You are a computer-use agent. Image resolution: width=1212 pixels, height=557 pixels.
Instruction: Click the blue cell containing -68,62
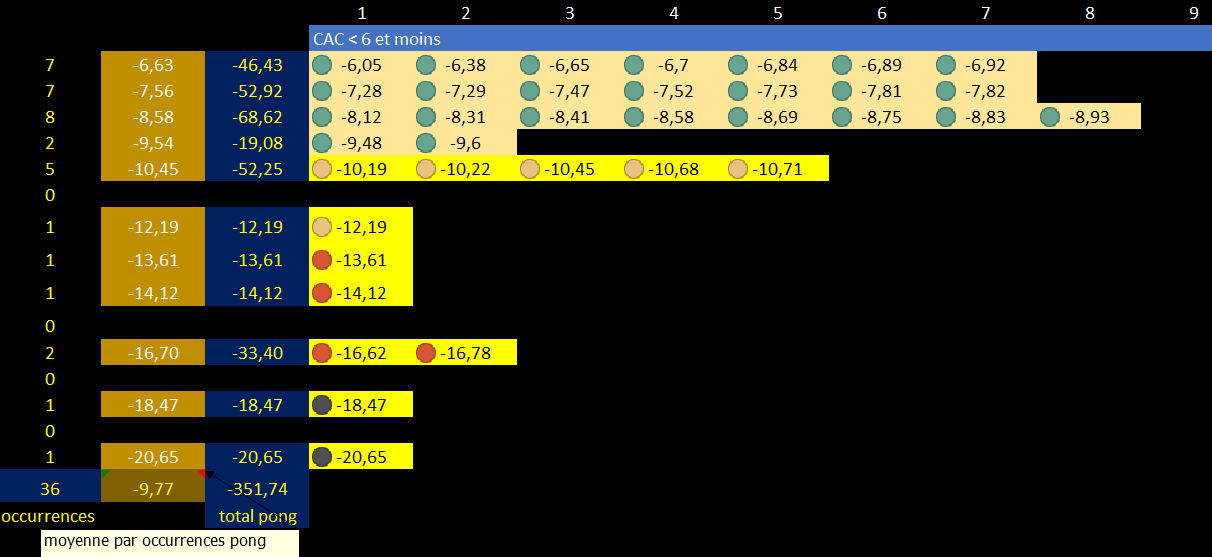[x=257, y=117]
